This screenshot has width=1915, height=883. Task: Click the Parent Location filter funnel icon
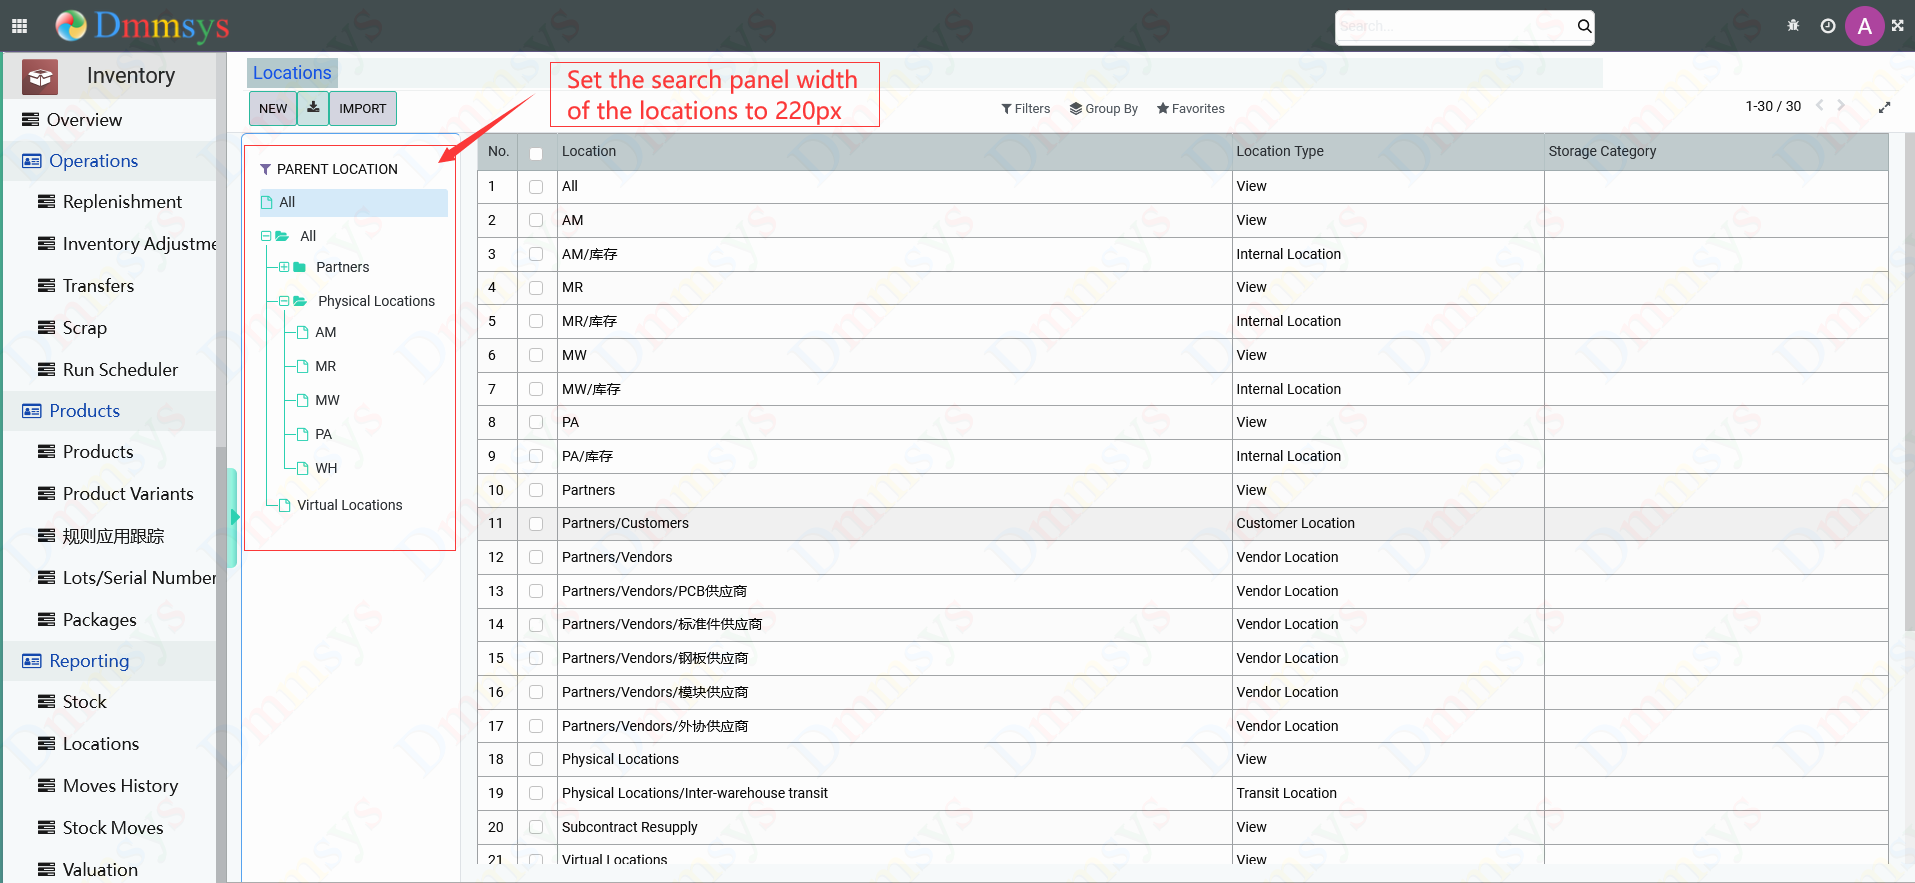(265, 169)
